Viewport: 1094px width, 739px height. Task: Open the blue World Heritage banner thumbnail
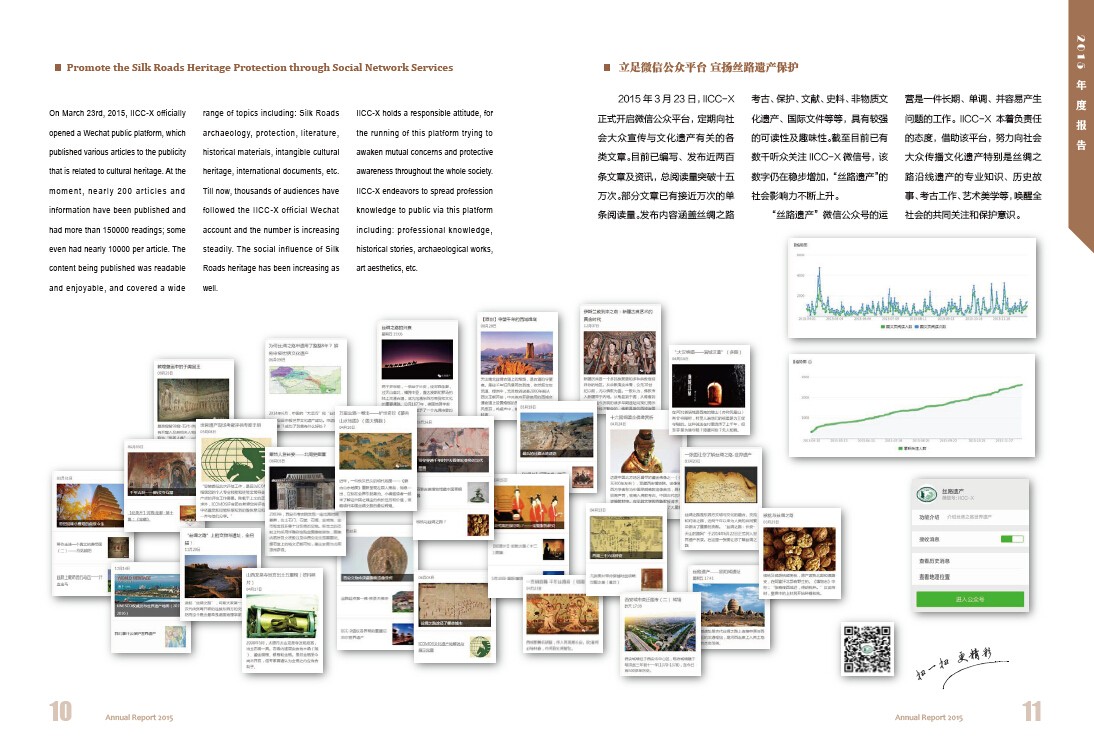148,597
